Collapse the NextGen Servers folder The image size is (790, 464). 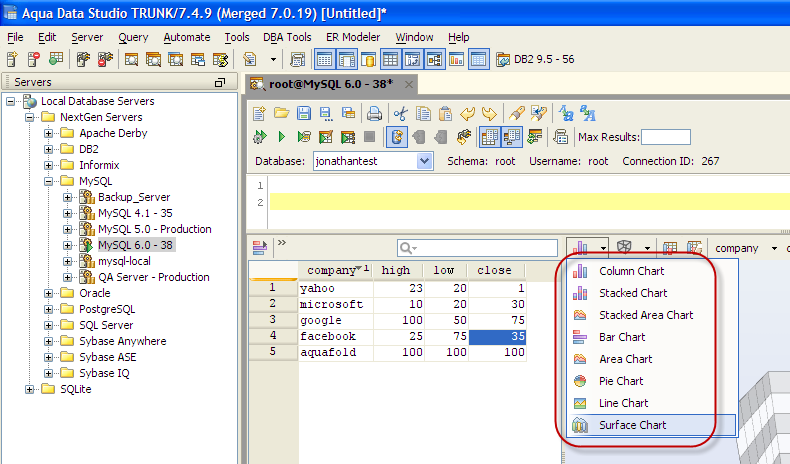click(30, 117)
